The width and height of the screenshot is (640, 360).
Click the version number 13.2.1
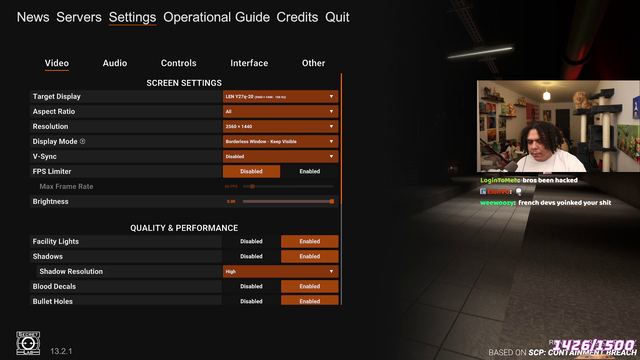[x=61, y=351]
